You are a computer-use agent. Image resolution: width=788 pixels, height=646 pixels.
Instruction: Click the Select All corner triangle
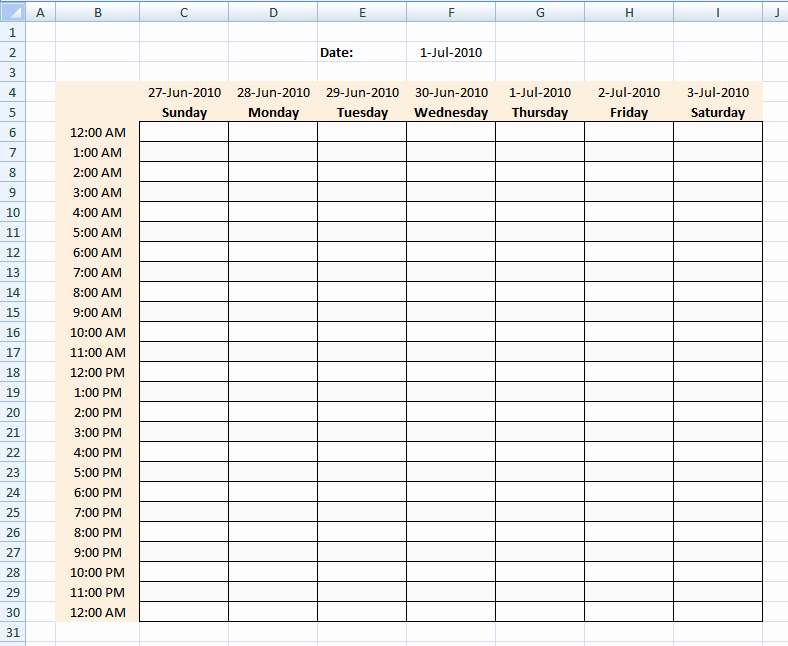click(x=13, y=12)
